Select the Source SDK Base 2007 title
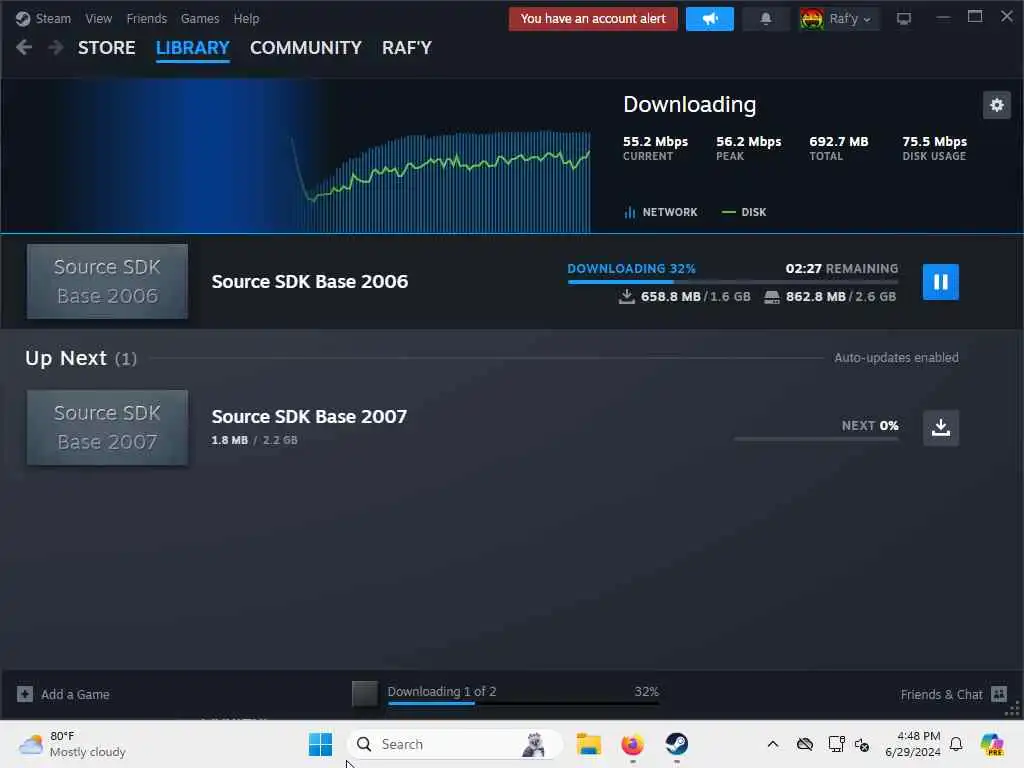The image size is (1024, 768). (x=309, y=417)
